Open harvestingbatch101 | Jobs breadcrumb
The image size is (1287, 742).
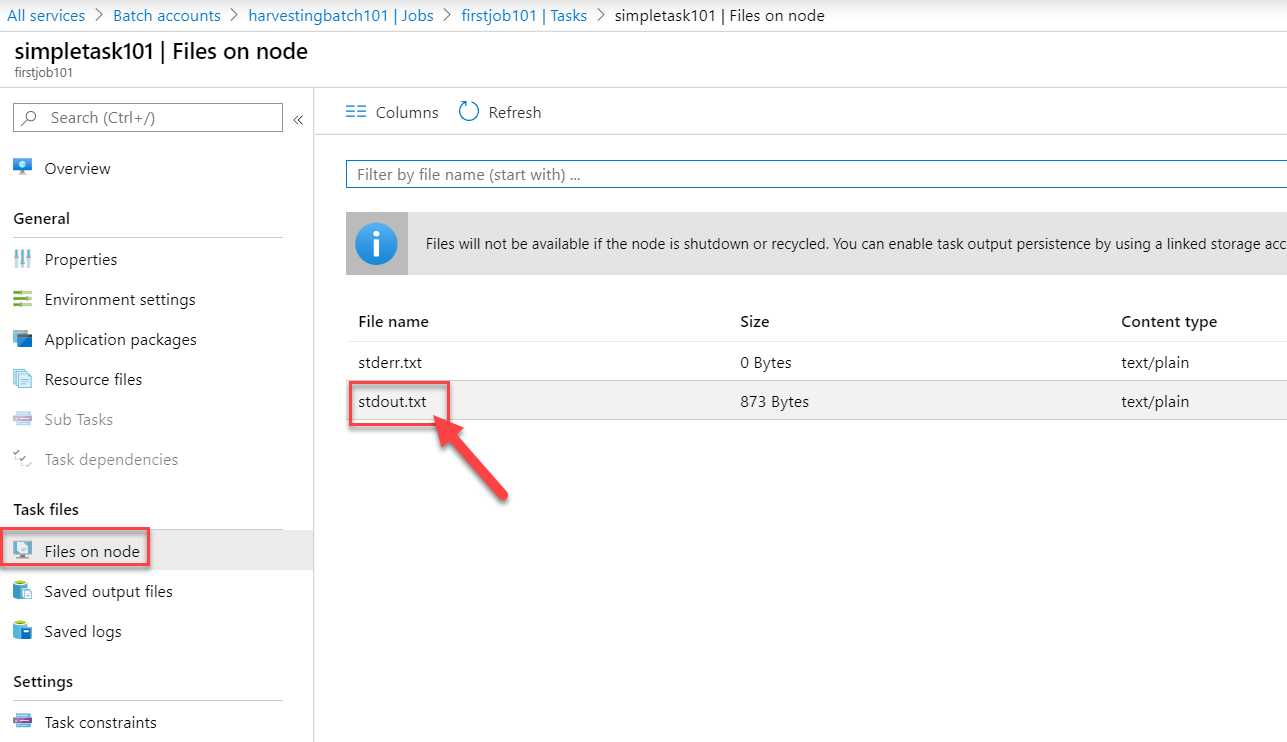(x=341, y=15)
